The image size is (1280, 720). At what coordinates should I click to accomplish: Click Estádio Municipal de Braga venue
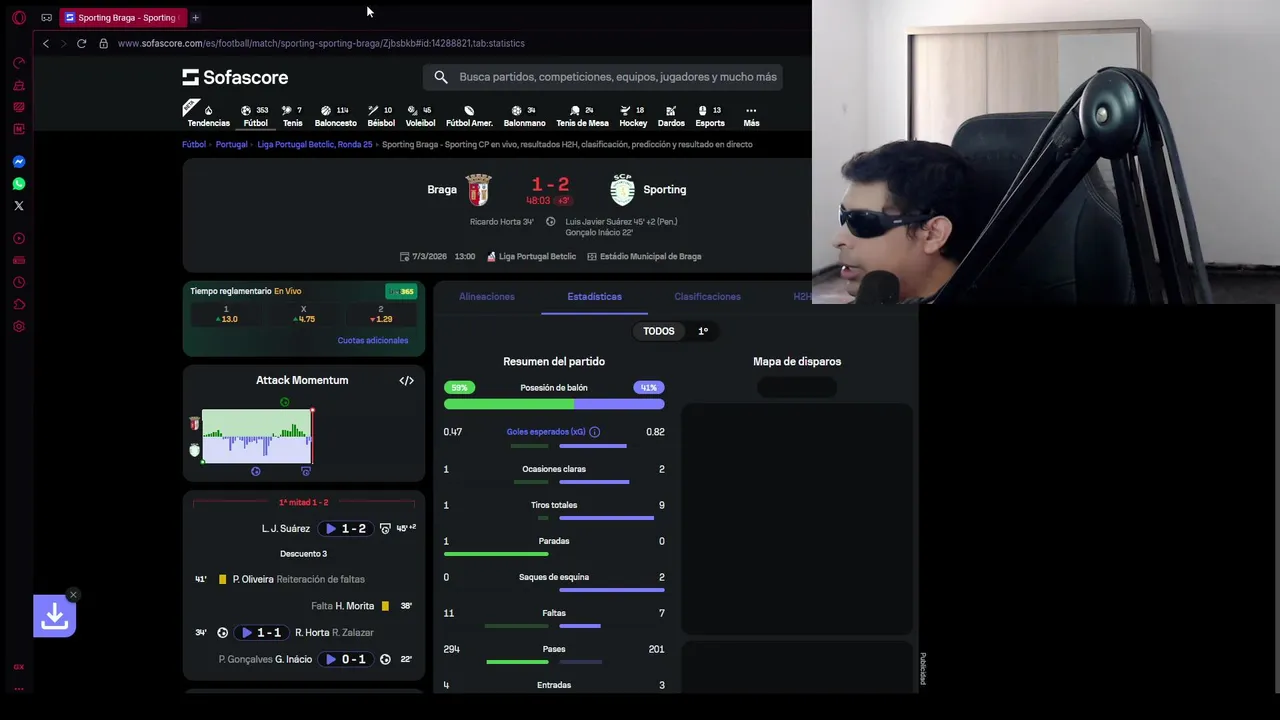[650, 256]
